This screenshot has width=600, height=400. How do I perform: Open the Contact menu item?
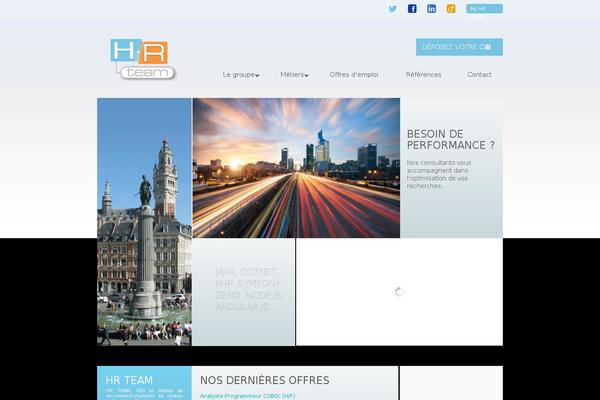(x=479, y=75)
